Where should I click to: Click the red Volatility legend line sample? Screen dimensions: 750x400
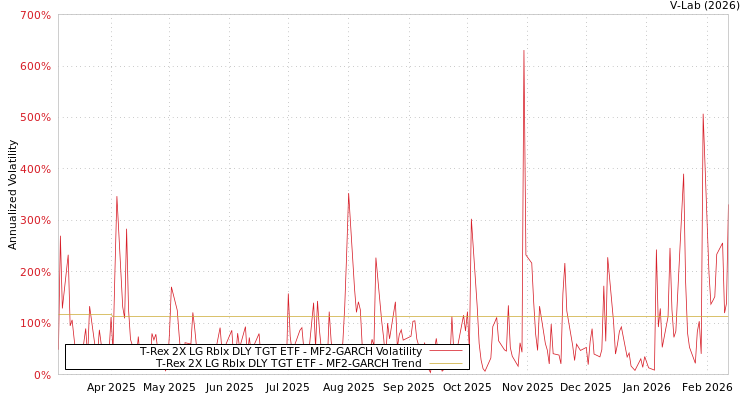[446, 351]
